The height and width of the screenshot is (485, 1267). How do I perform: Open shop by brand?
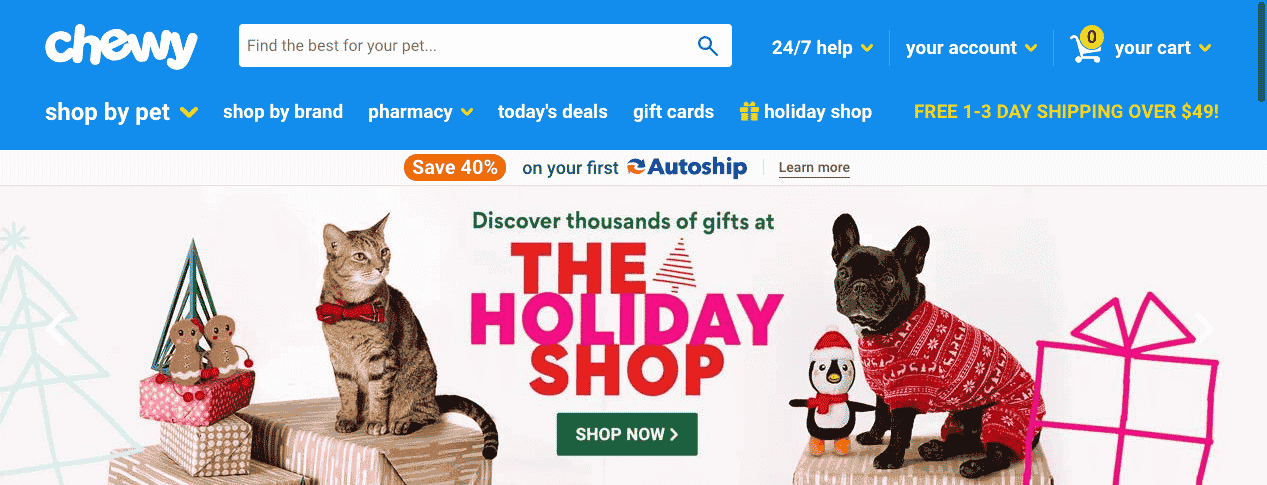tap(283, 112)
